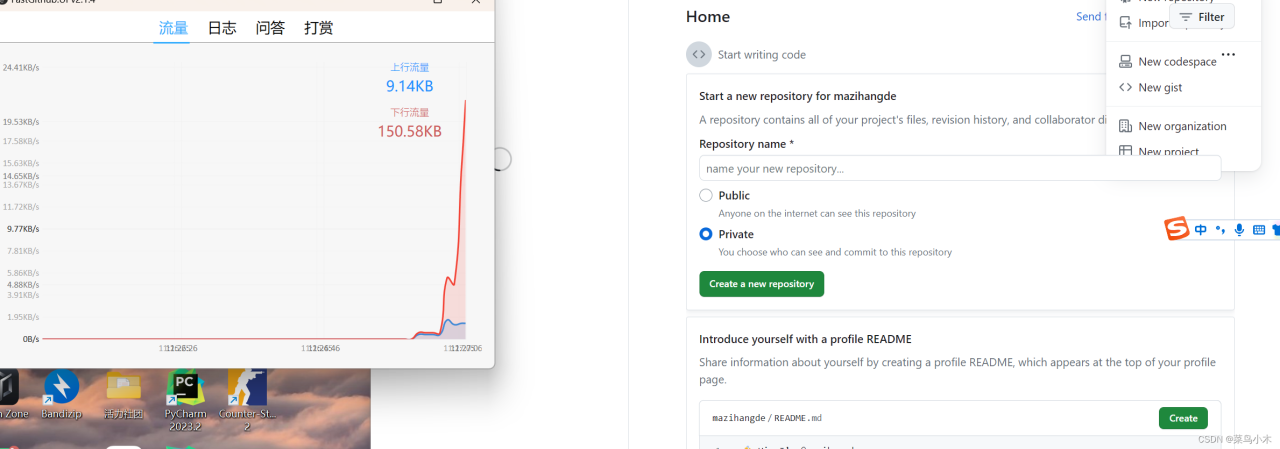
Task: Click the Sogou input method logo
Action: coord(1177,230)
